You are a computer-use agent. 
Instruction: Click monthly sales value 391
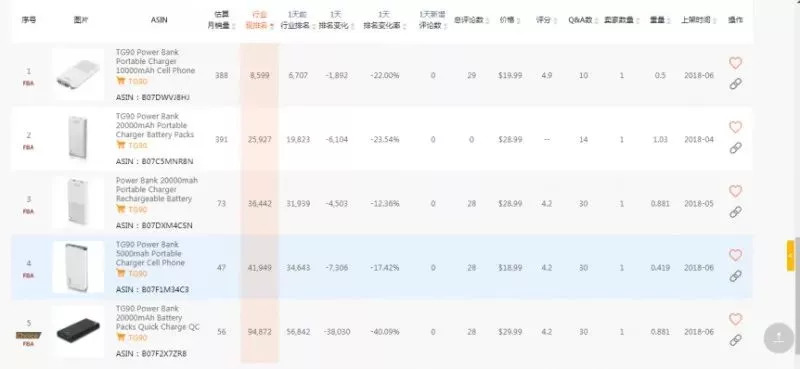221,139
